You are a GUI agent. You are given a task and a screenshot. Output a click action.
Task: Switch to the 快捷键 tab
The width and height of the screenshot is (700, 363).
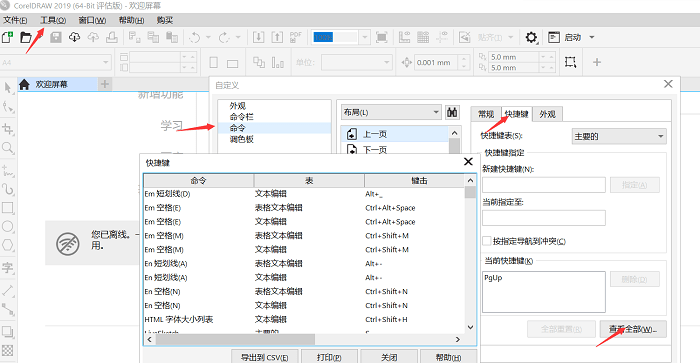[x=517, y=114]
